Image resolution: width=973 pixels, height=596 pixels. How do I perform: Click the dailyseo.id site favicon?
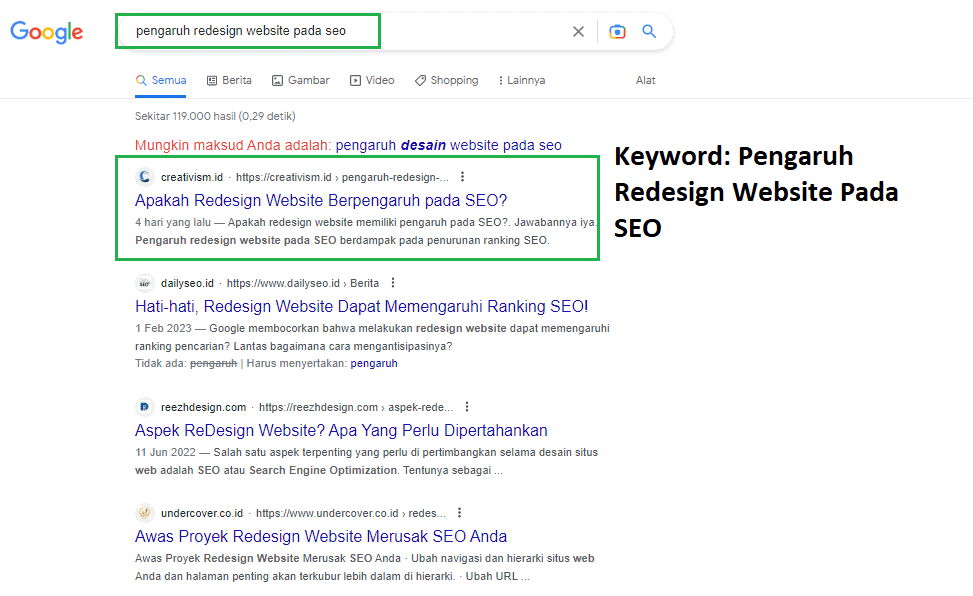coord(143,282)
